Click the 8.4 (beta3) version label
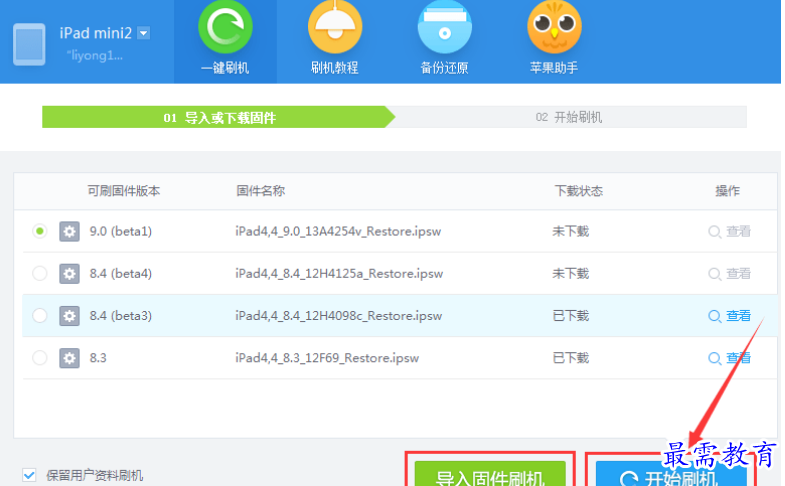Viewport: 785px width, 486px height. pyautogui.click(x=121, y=316)
